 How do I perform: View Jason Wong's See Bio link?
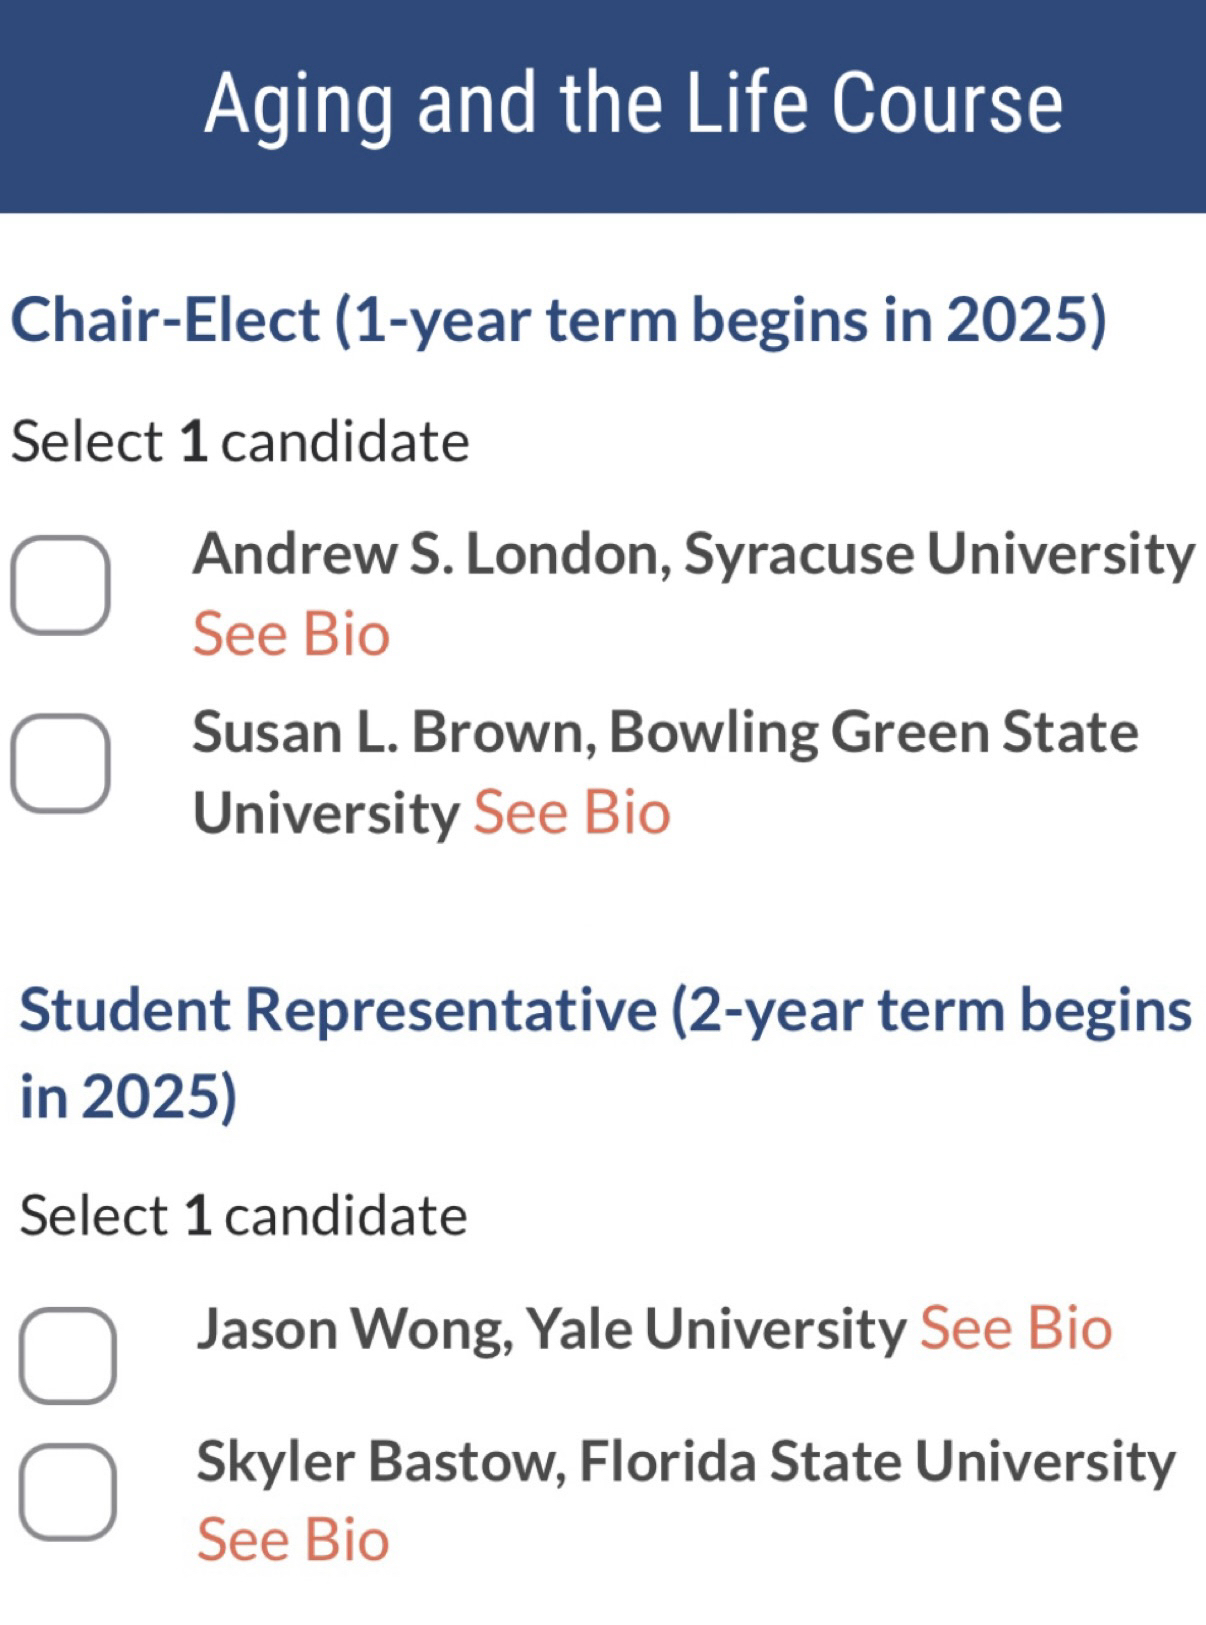click(1015, 1329)
